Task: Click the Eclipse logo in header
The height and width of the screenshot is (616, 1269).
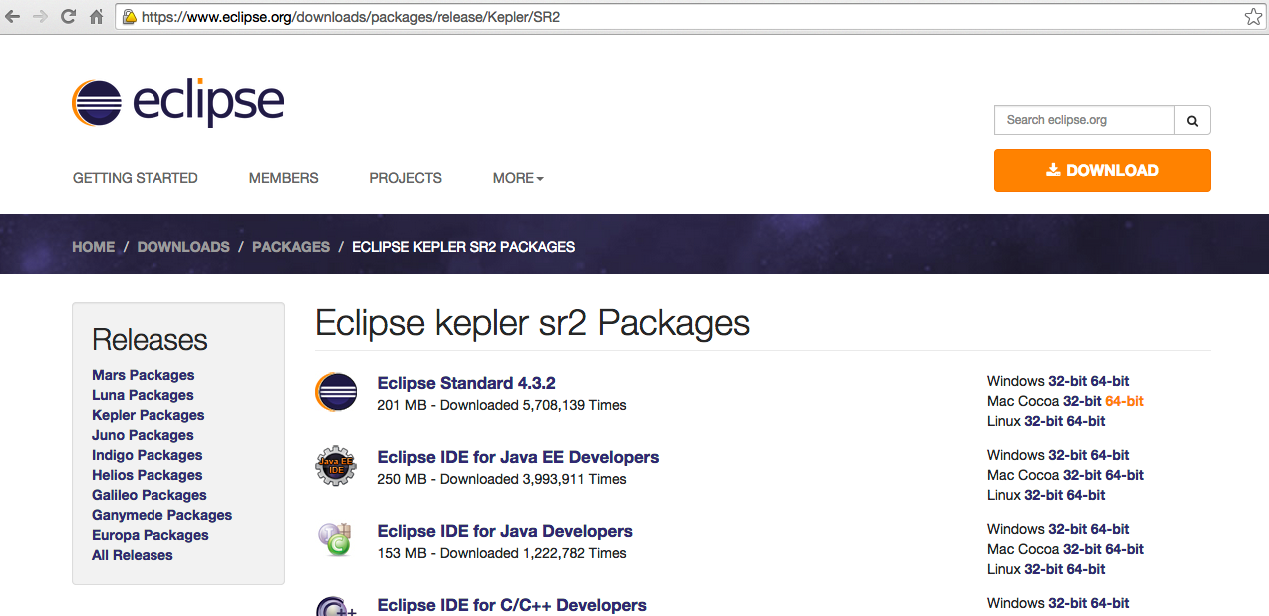Action: (178, 102)
